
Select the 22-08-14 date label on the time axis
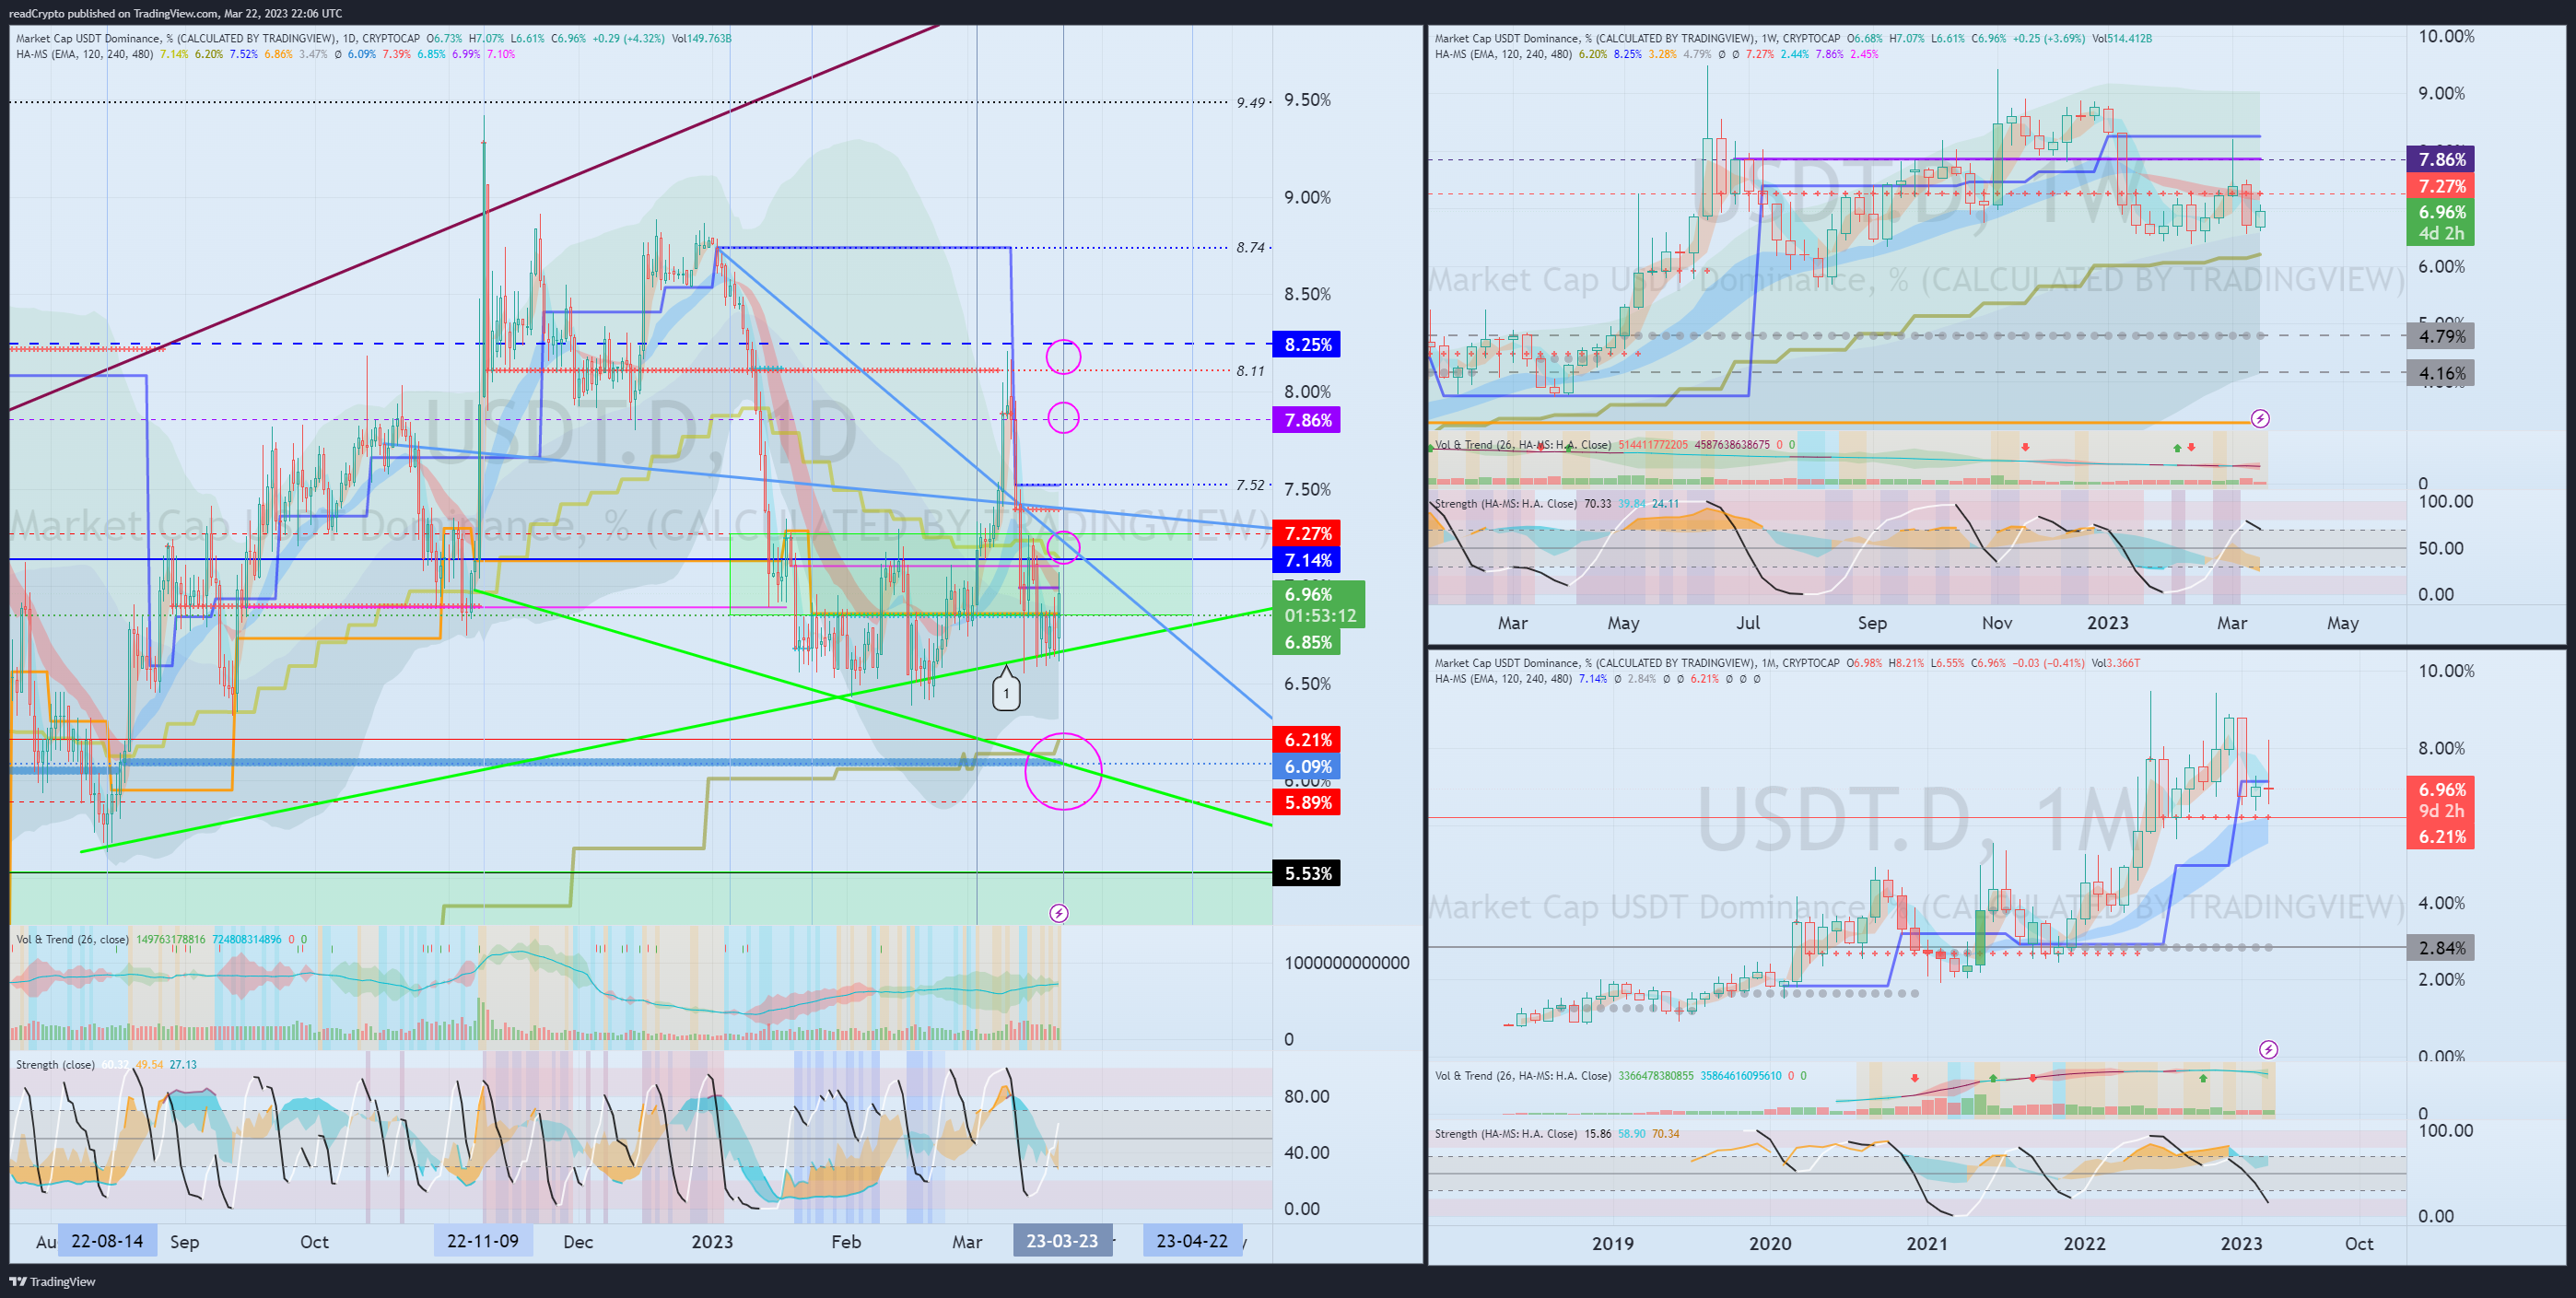(x=107, y=1241)
